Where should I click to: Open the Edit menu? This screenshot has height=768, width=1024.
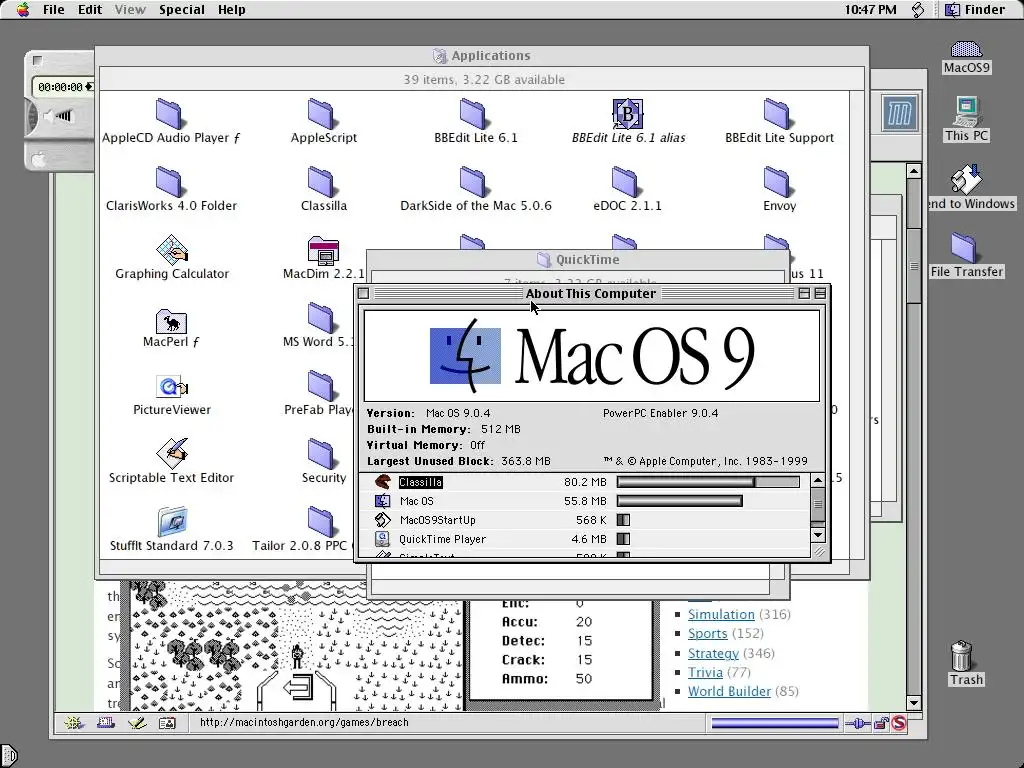click(x=89, y=9)
